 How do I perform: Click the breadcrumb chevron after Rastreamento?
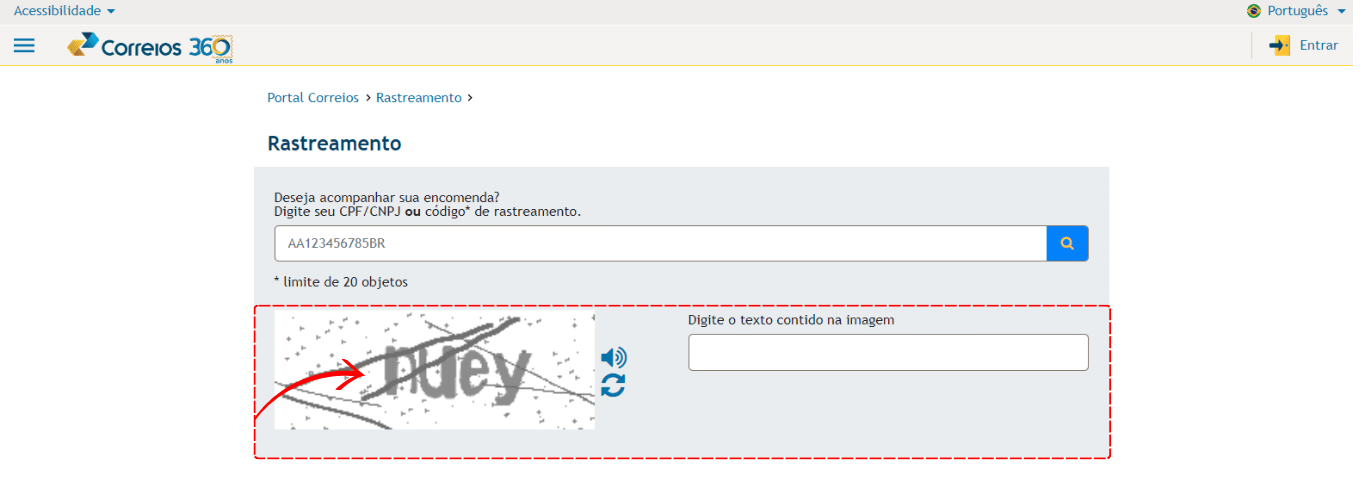(x=470, y=98)
